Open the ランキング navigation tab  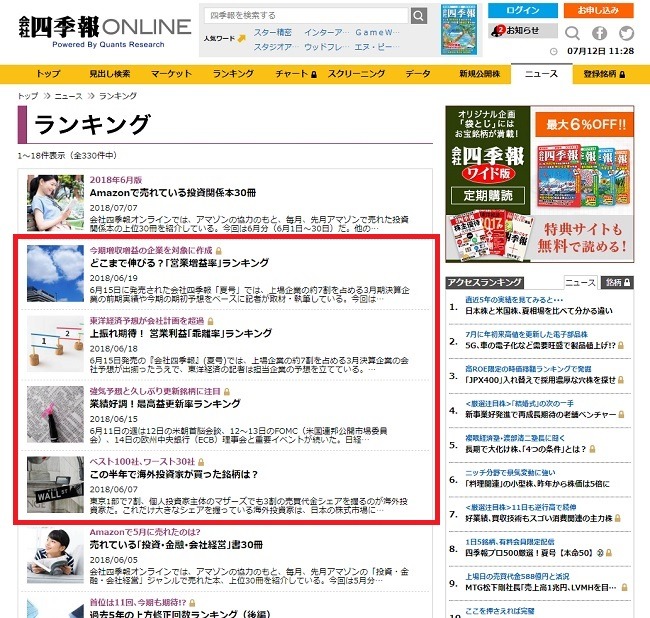233,74
